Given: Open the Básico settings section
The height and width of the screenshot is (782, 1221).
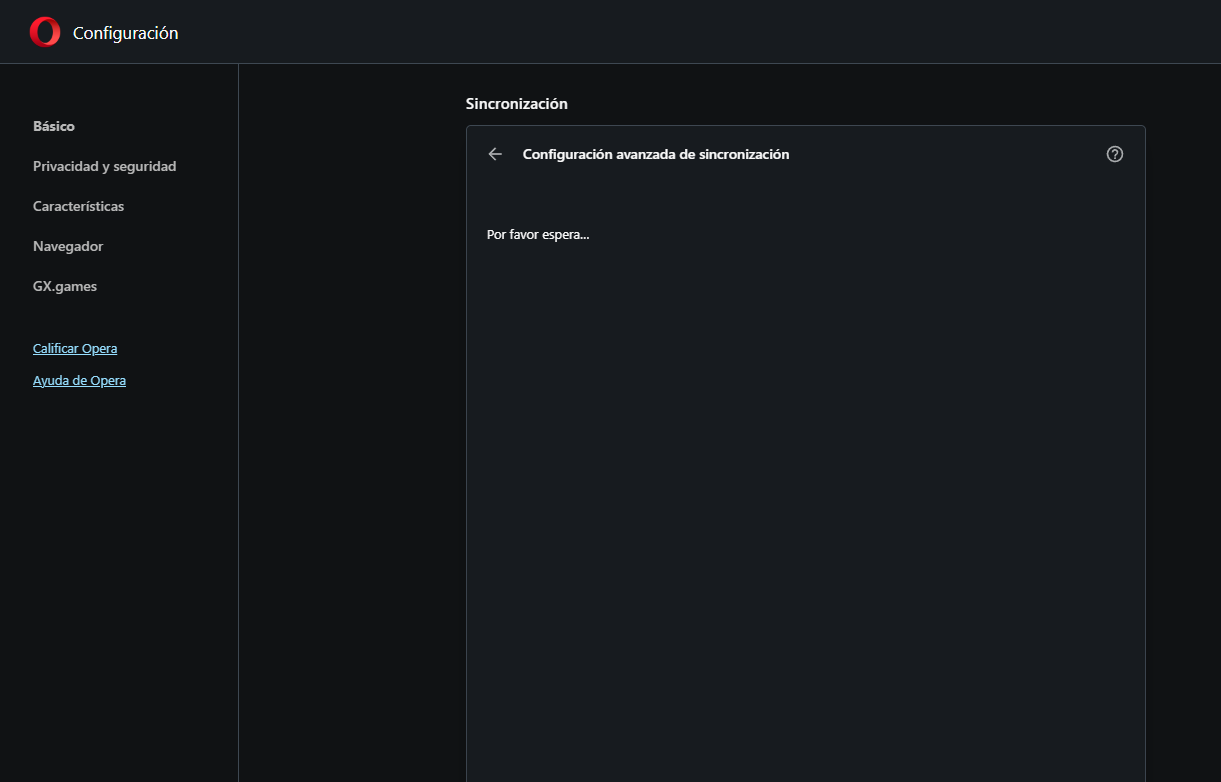Looking at the screenshot, I should coord(54,127).
